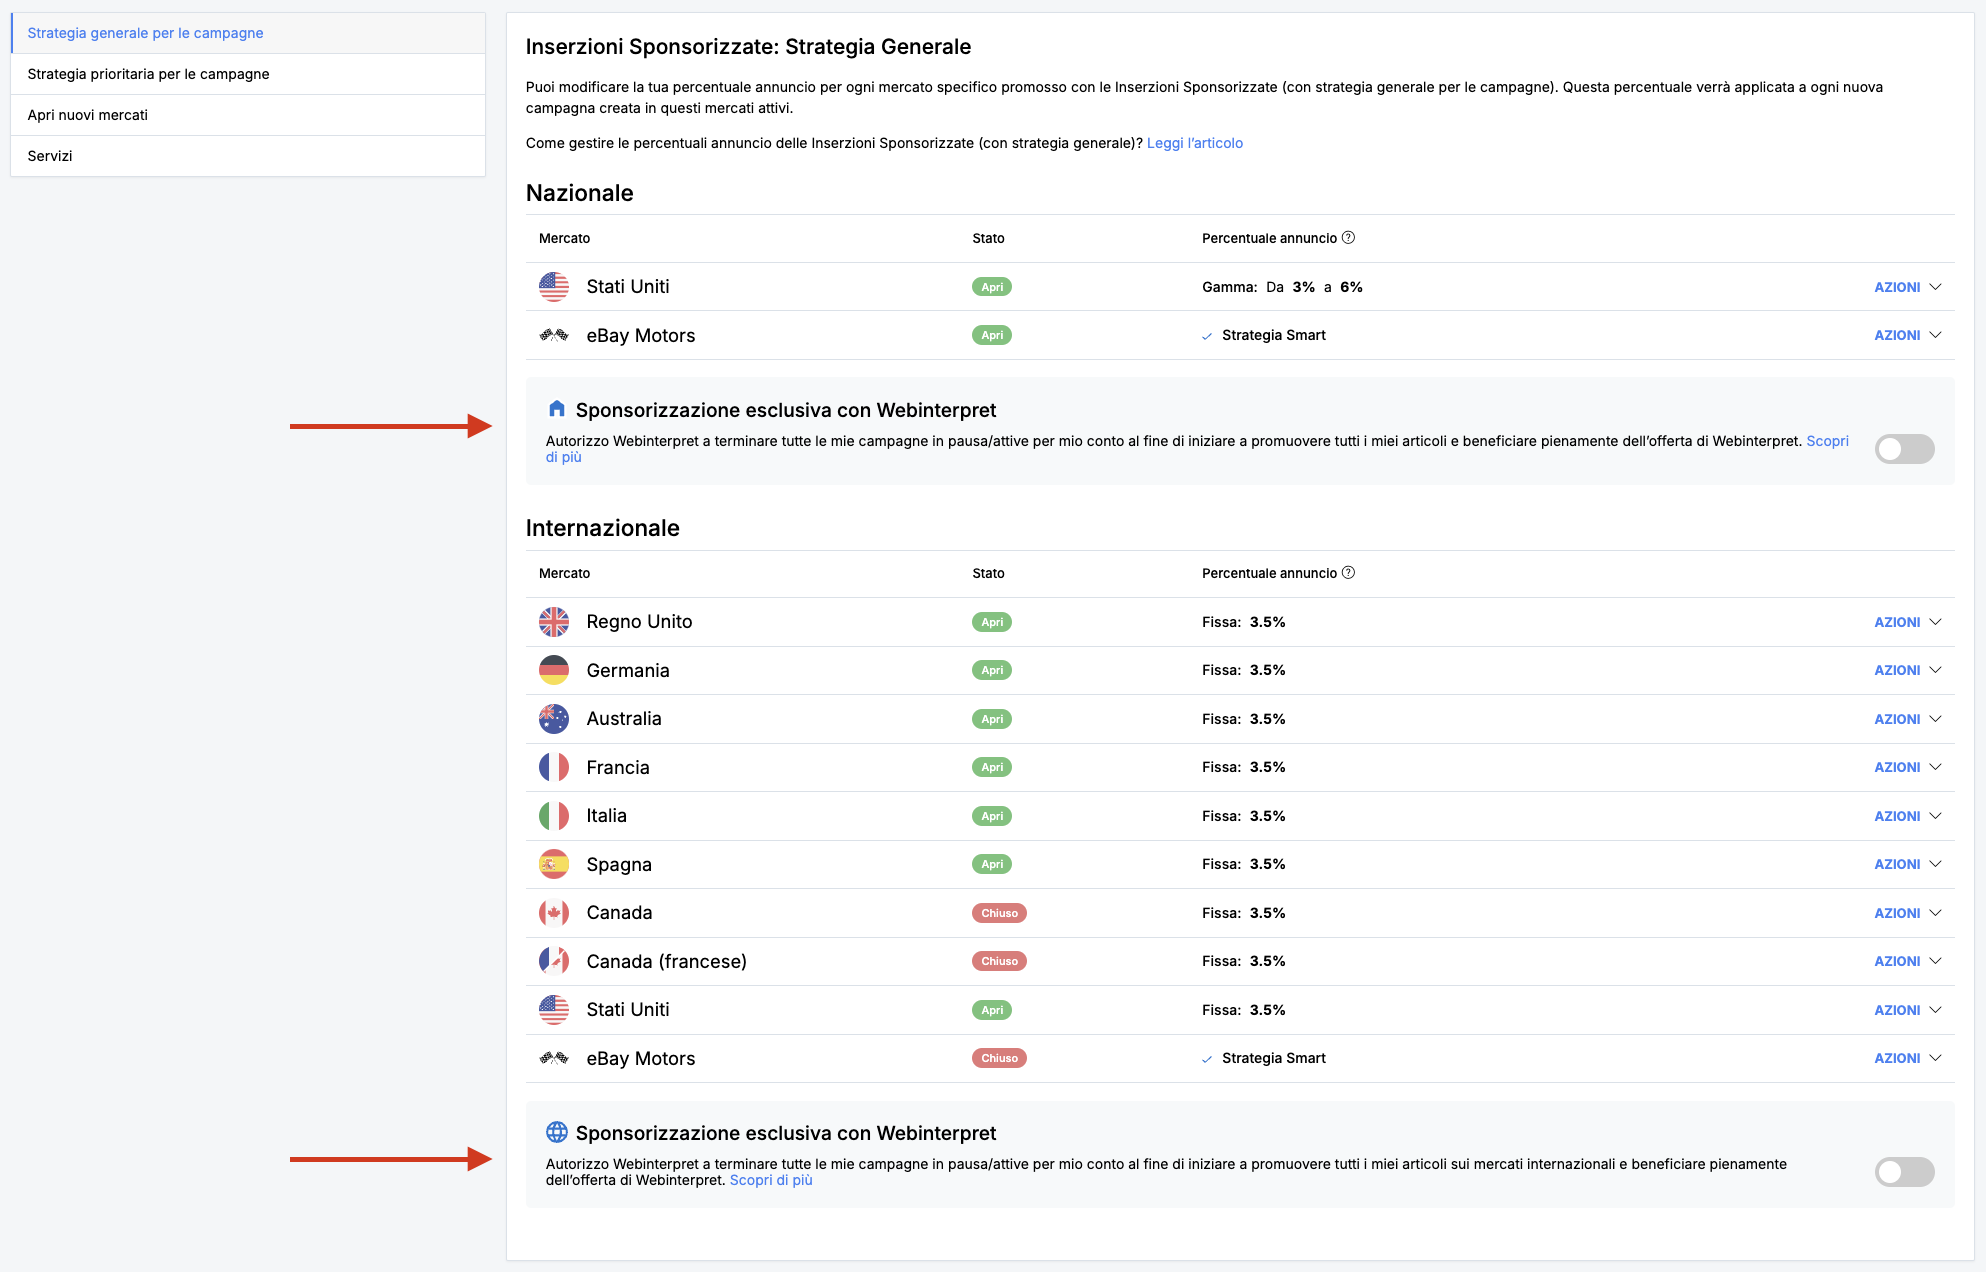1986x1272 pixels.
Task: Click the help icon next to Percentuale annuncio in Nazionale
Action: (x=1348, y=238)
